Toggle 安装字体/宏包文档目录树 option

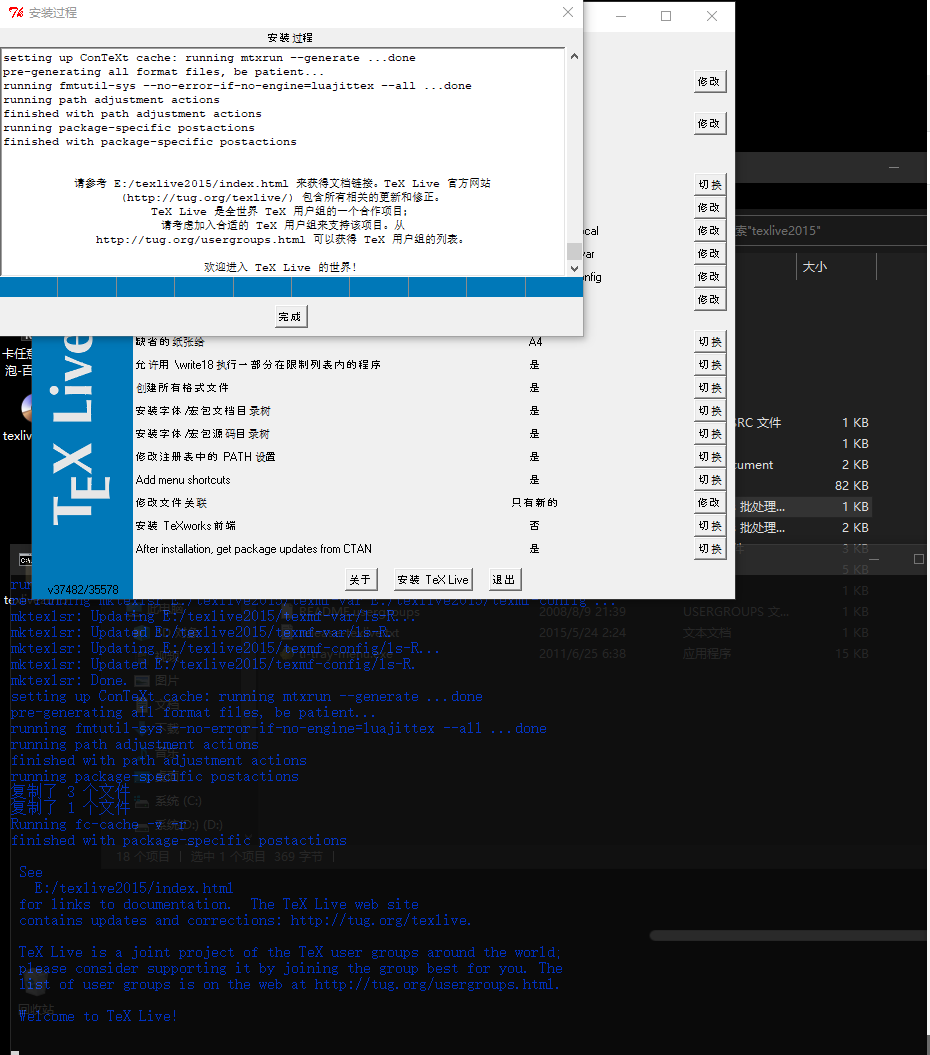[709, 410]
